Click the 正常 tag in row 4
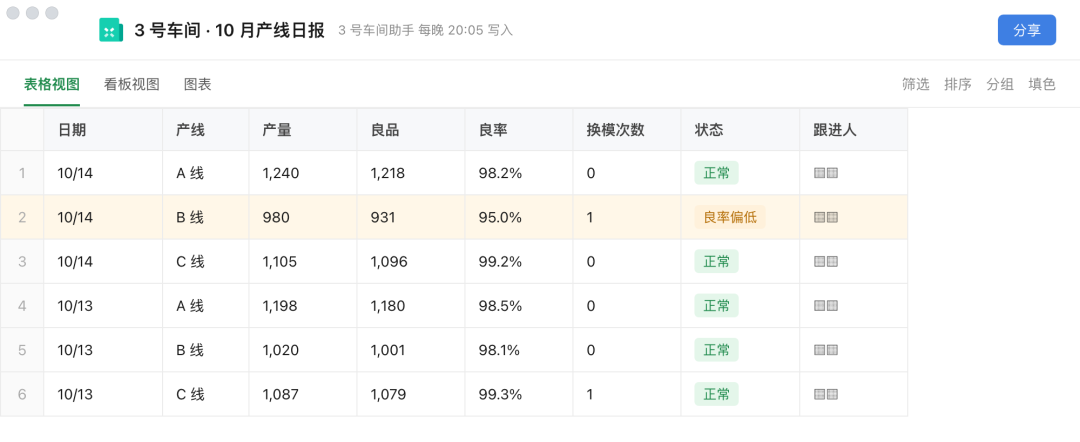Viewport: 1080px width, 442px height. (716, 306)
